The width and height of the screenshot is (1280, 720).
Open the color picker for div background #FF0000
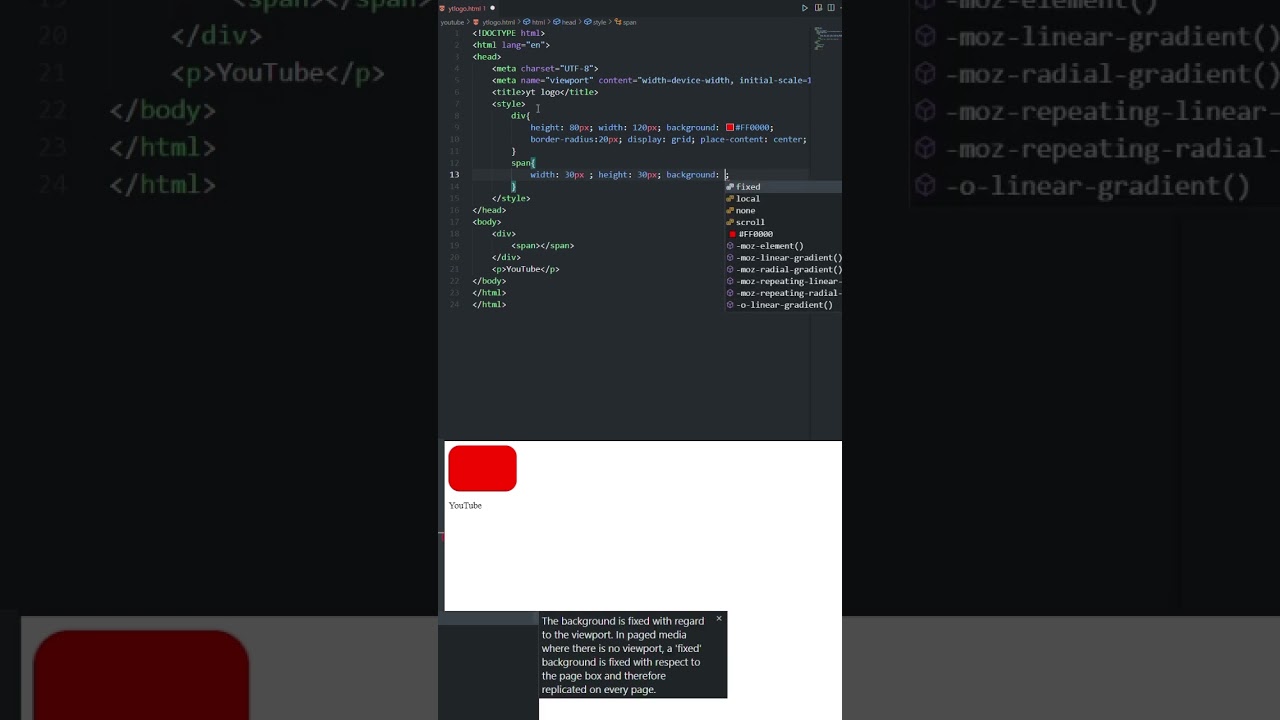point(730,128)
